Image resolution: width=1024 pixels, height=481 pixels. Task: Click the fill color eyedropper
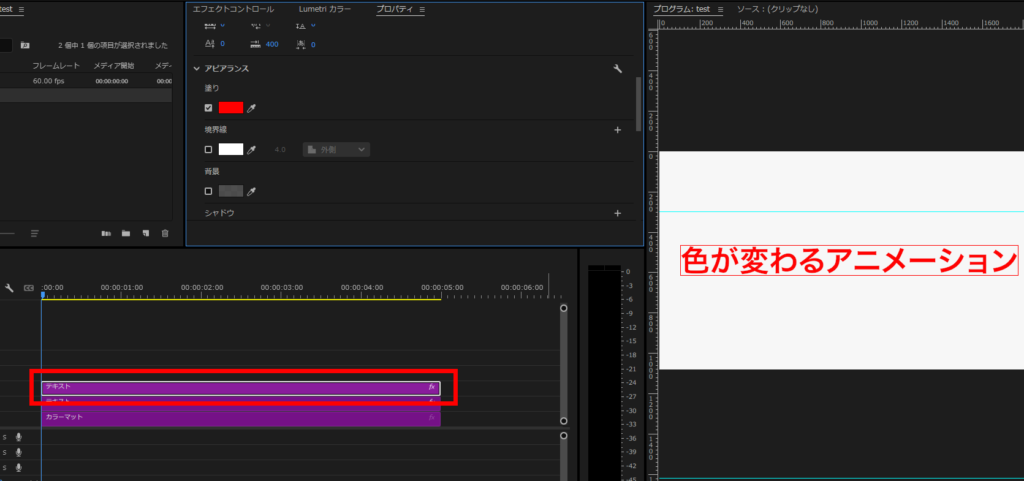coord(252,108)
